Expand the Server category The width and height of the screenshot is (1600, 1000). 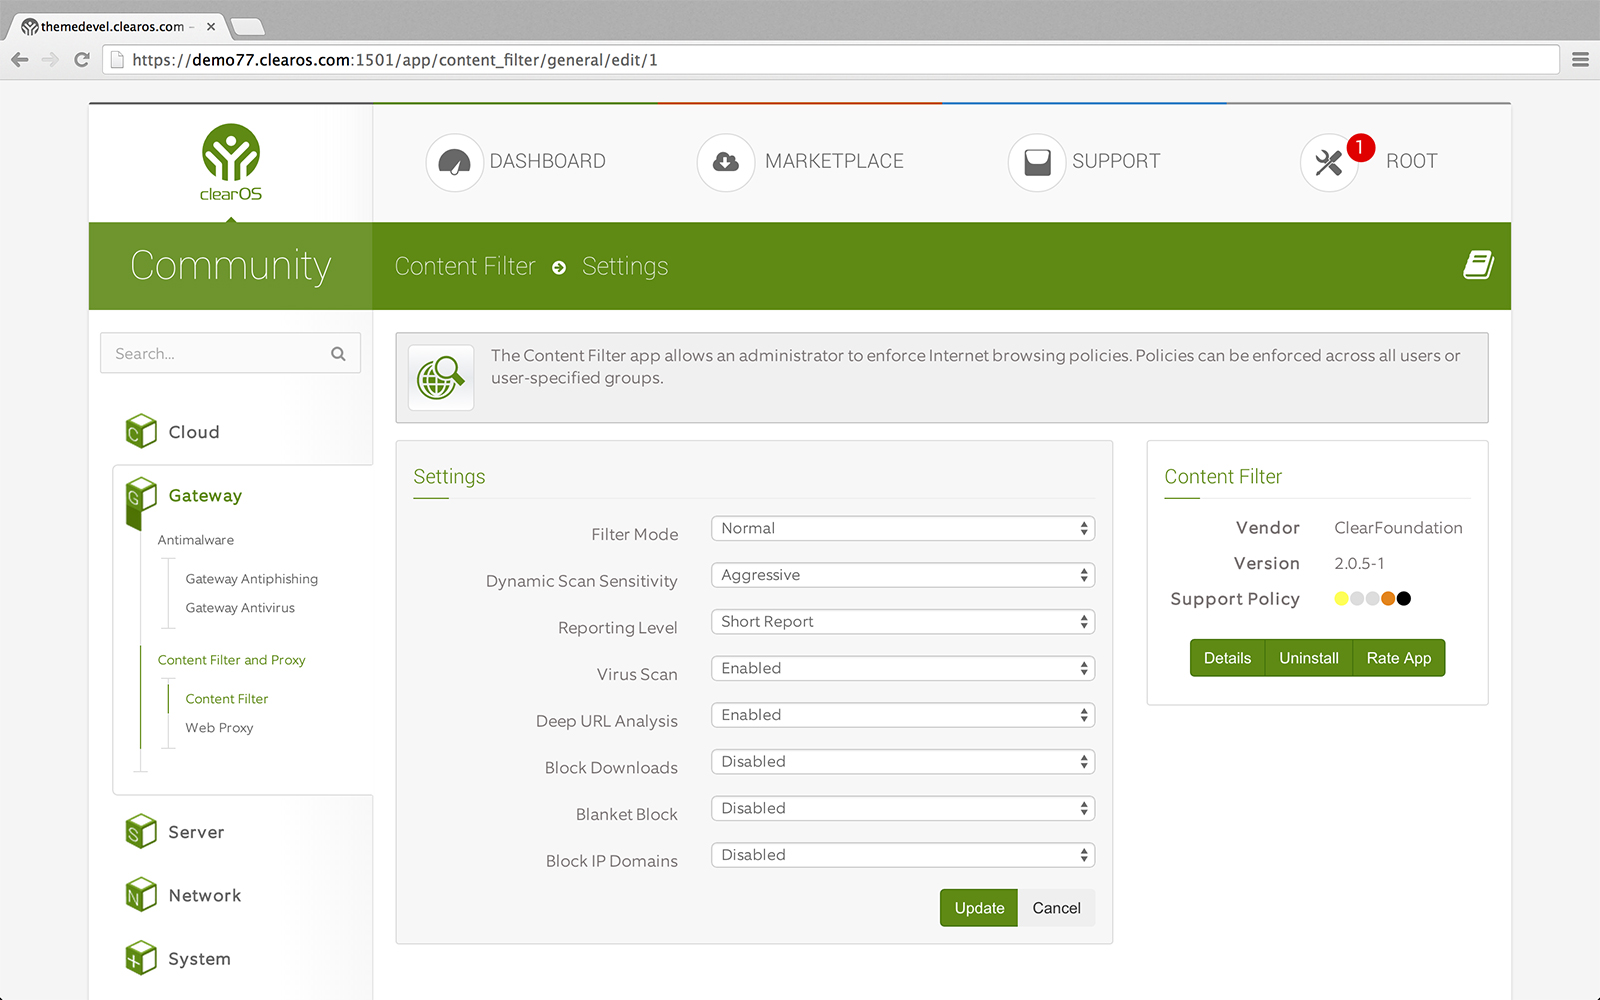pyautogui.click(x=196, y=832)
